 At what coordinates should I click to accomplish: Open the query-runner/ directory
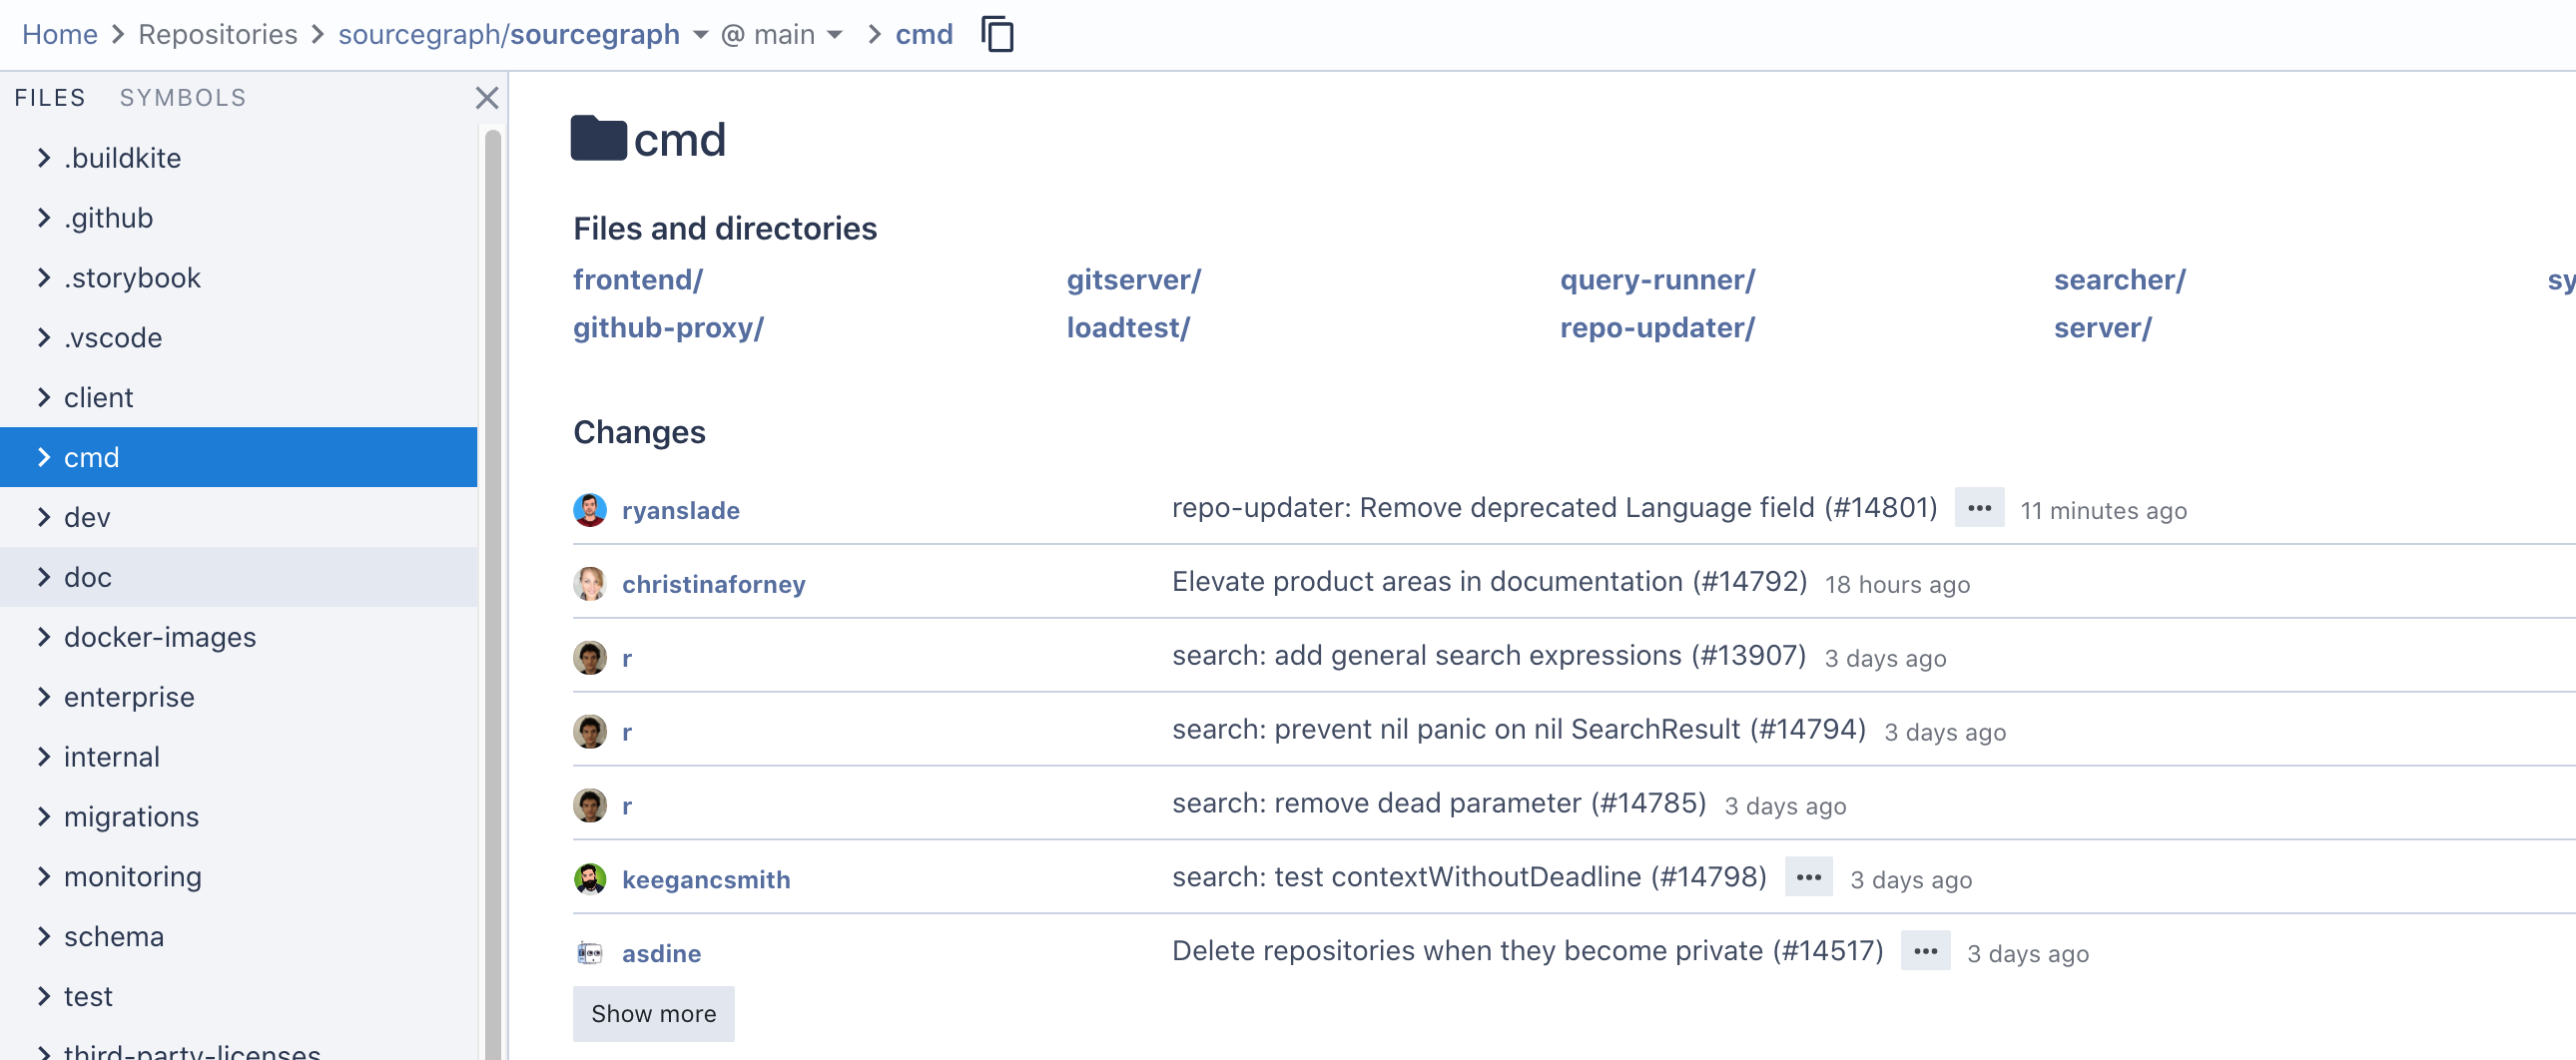[x=1657, y=280]
